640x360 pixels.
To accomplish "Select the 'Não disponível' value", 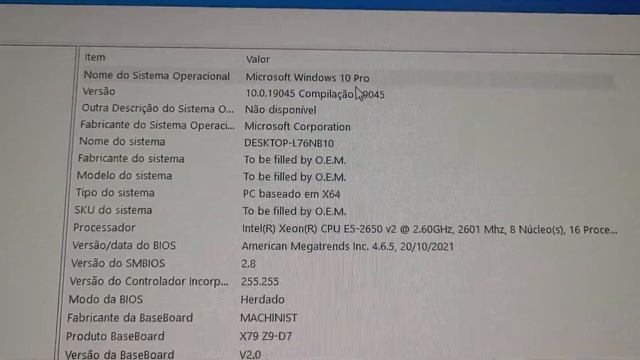I will tap(280, 110).
